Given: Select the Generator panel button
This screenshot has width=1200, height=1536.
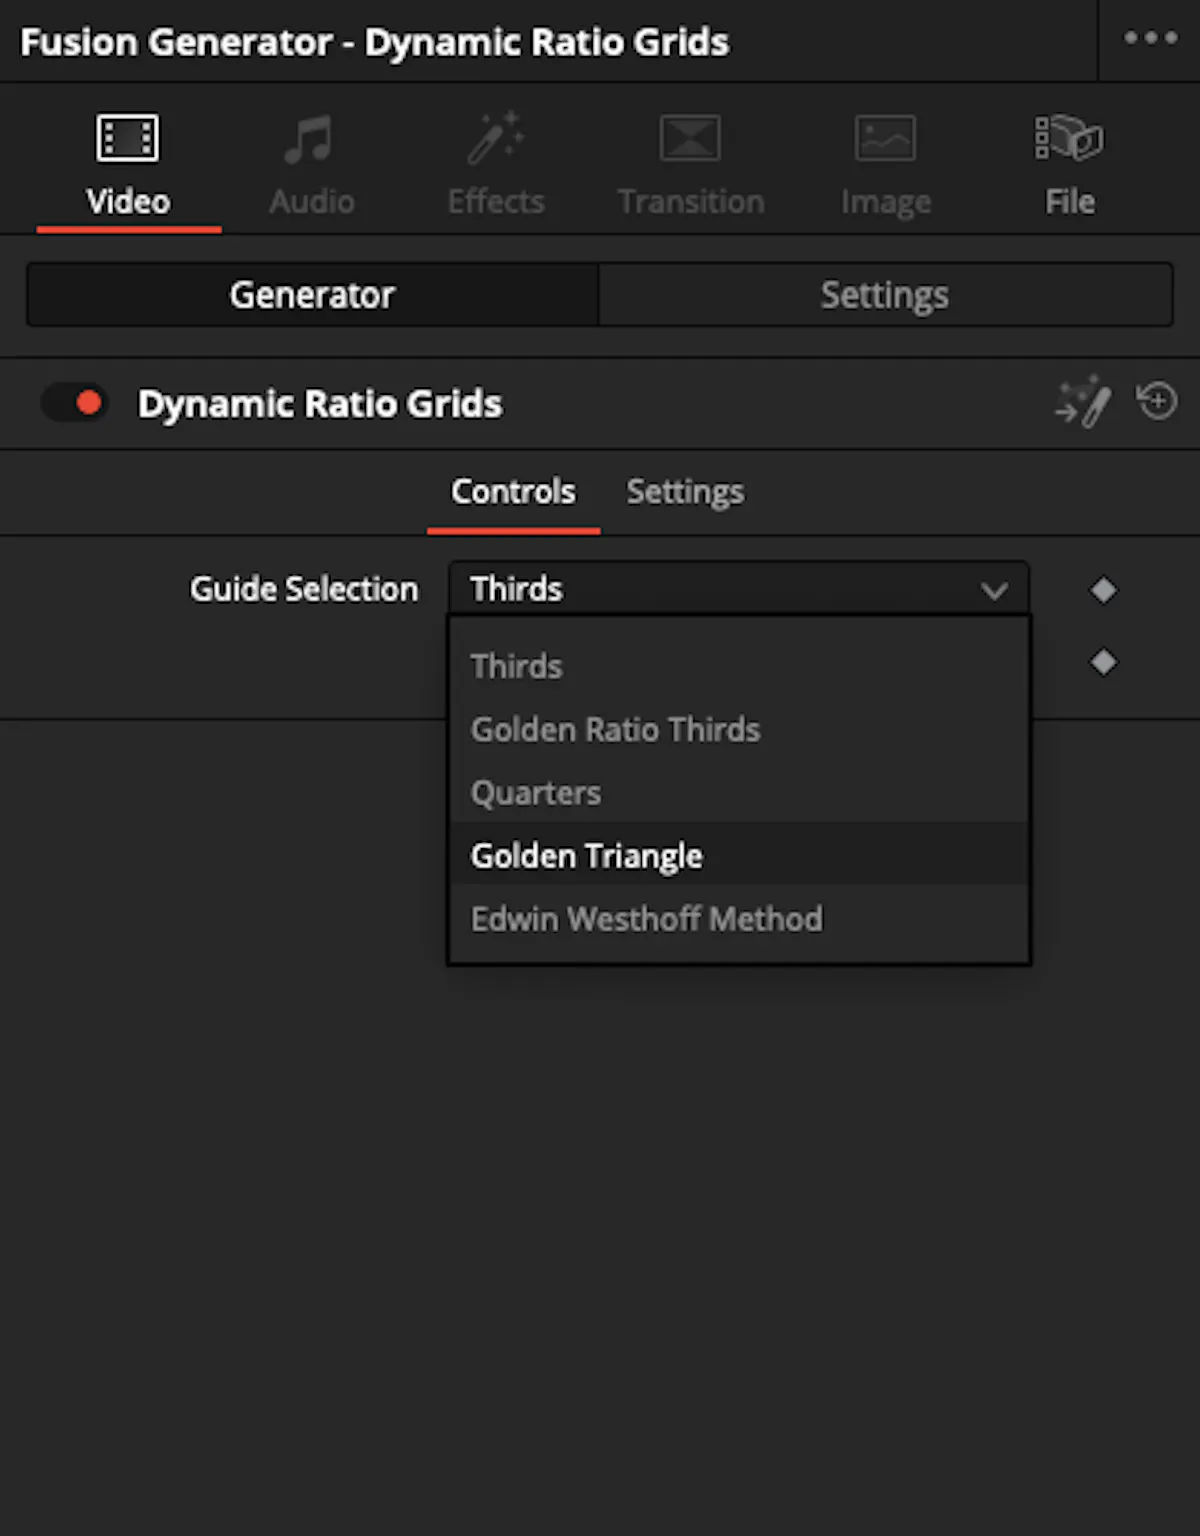Looking at the screenshot, I should point(313,295).
